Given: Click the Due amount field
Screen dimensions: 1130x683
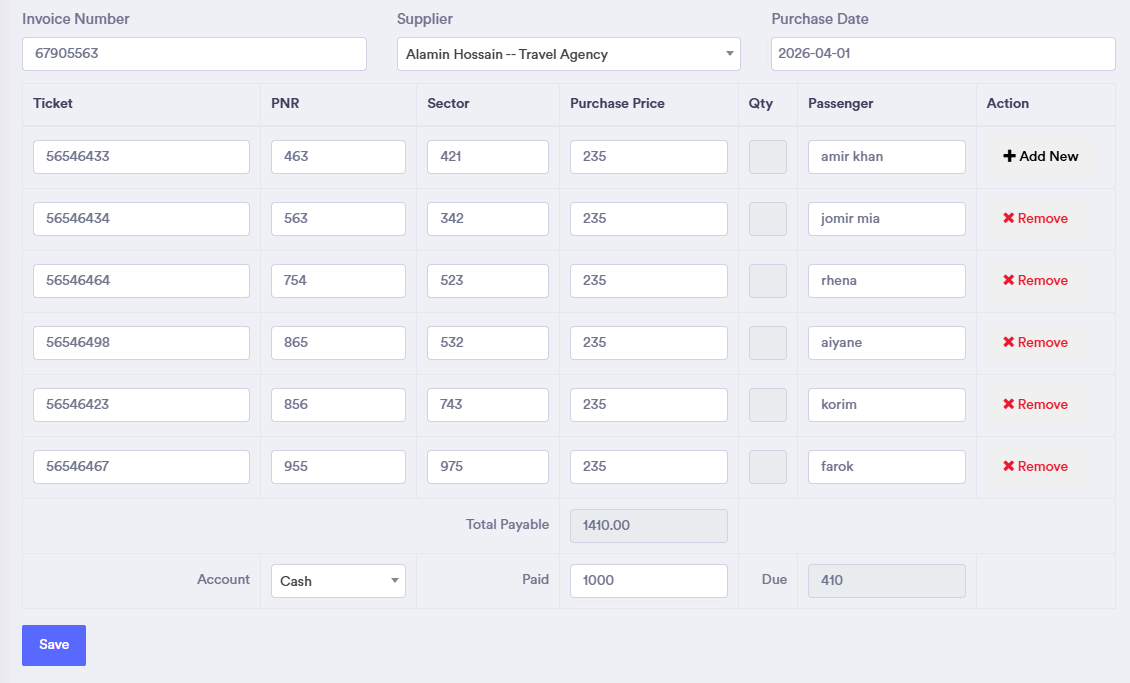Looking at the screenshot, I should point(886,581).
